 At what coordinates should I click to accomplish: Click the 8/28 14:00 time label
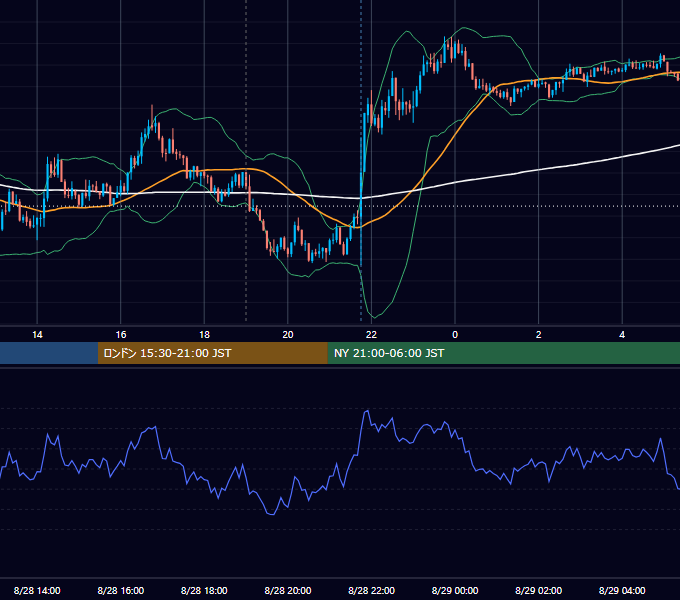click(37, 590)
